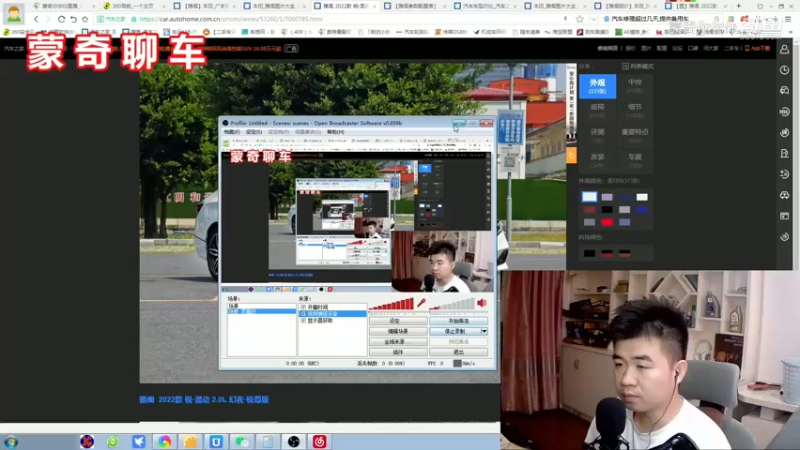
Task: Open the 重要特点 category tile
Action: [x=635, y=135]
